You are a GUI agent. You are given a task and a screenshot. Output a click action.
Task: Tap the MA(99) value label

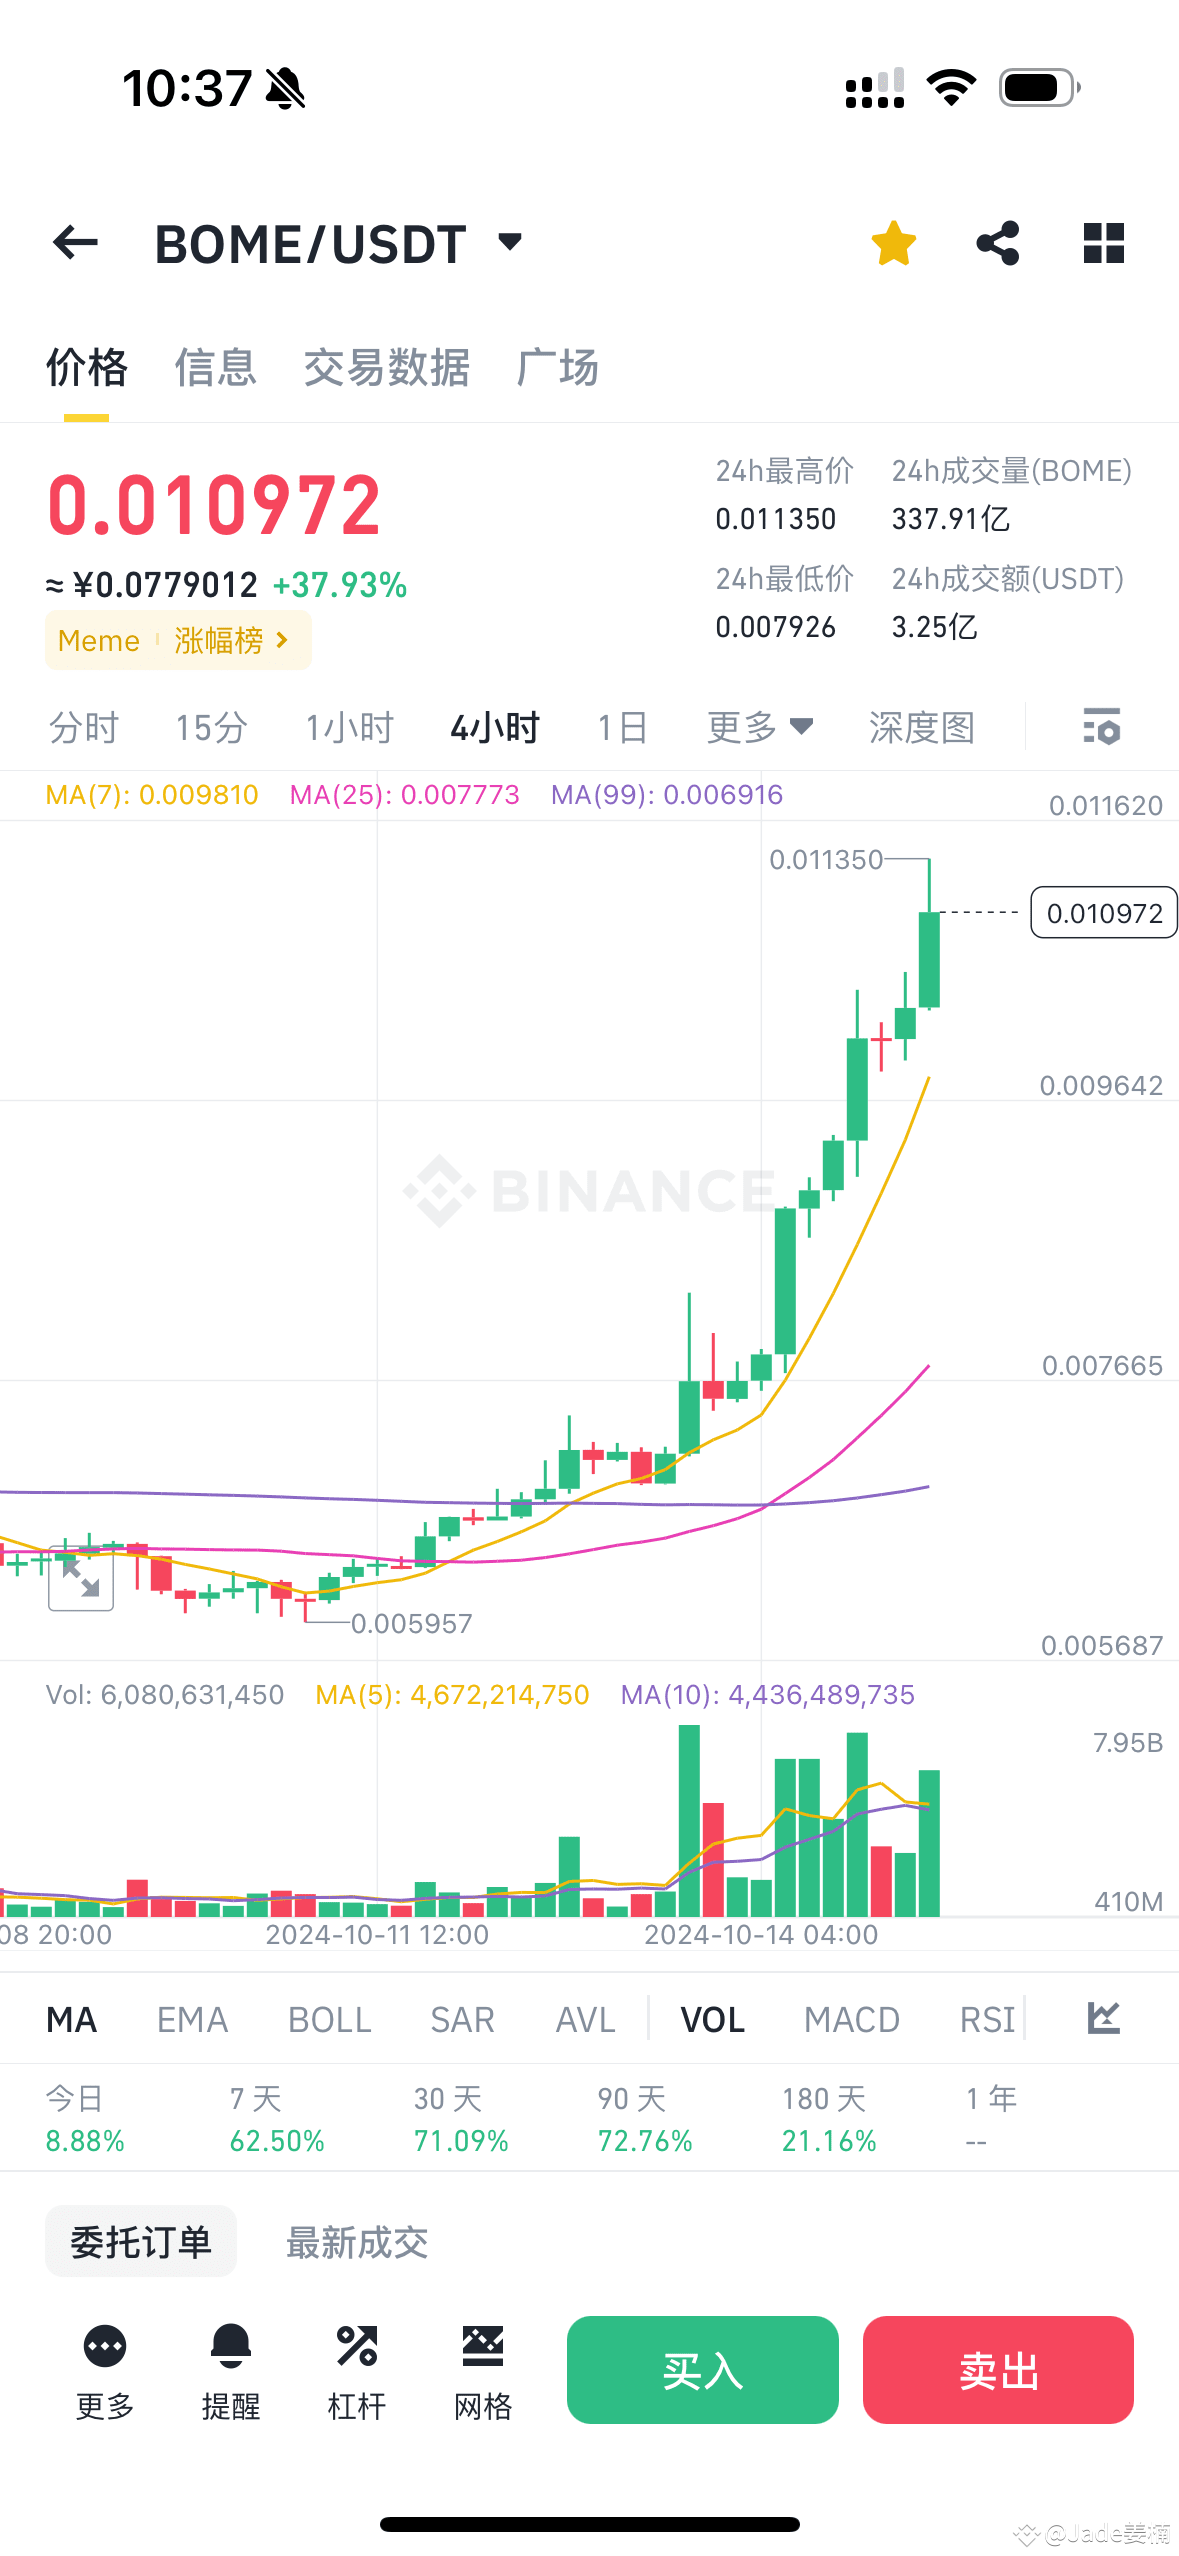[667, 795]
